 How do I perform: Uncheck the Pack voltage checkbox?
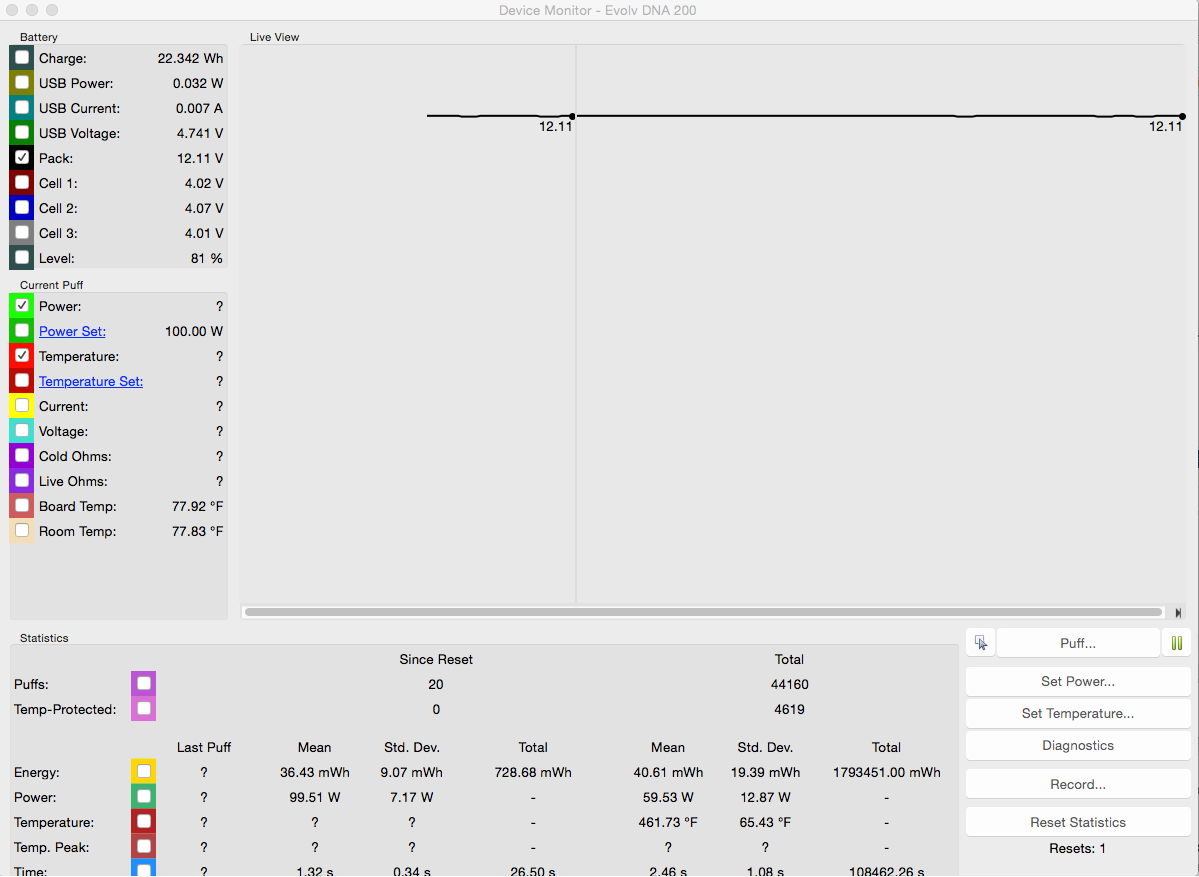(22, 158)
